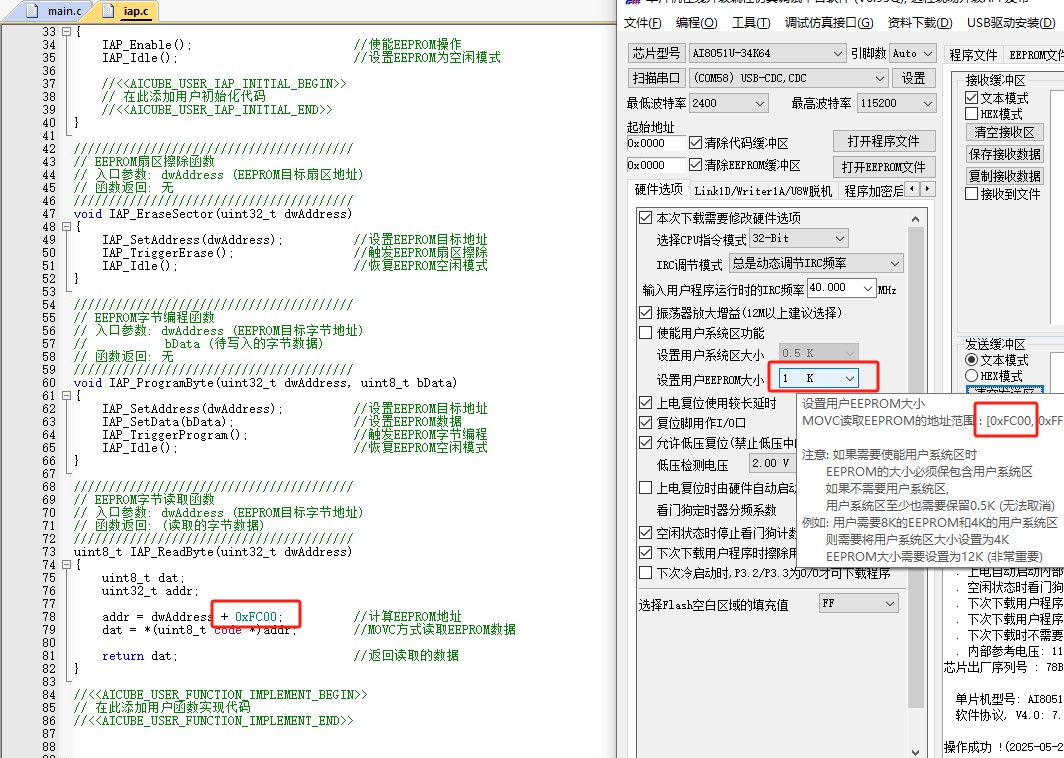
Task: Click the 芯片型号 button
Action: coord(656,53)
